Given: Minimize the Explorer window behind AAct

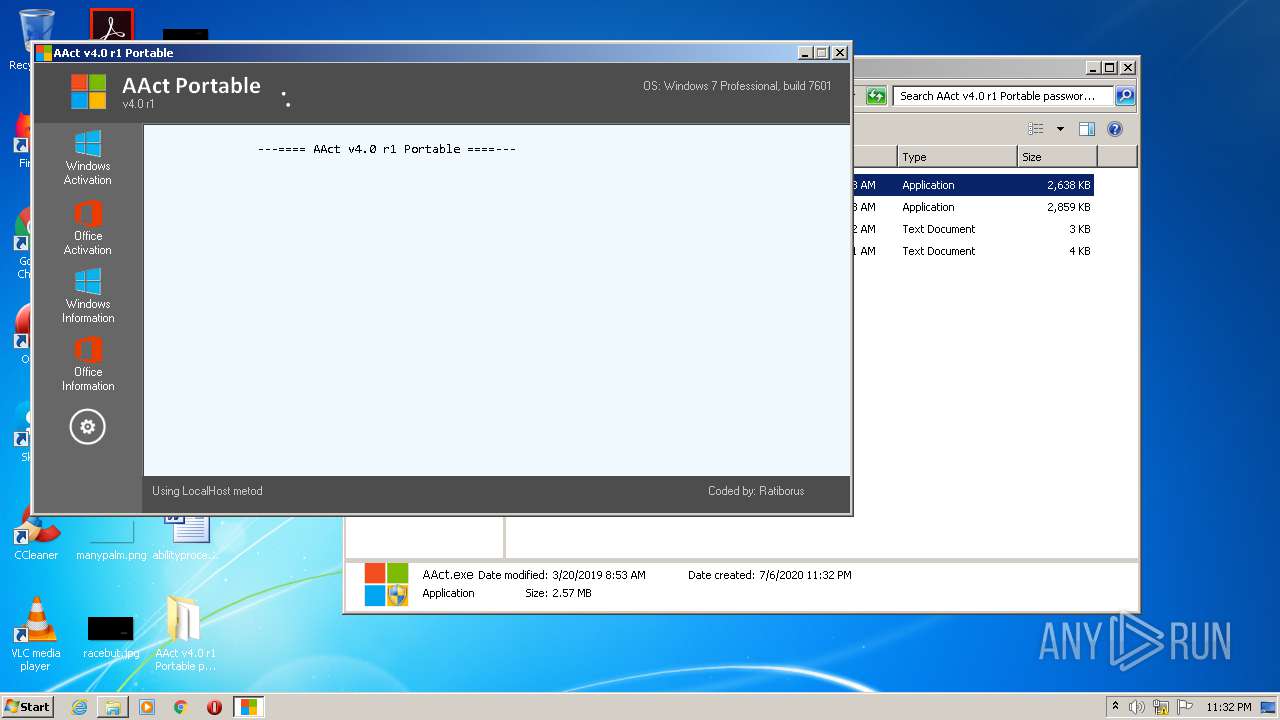Looking at the screenshot, I should [x=1093, y=68].
